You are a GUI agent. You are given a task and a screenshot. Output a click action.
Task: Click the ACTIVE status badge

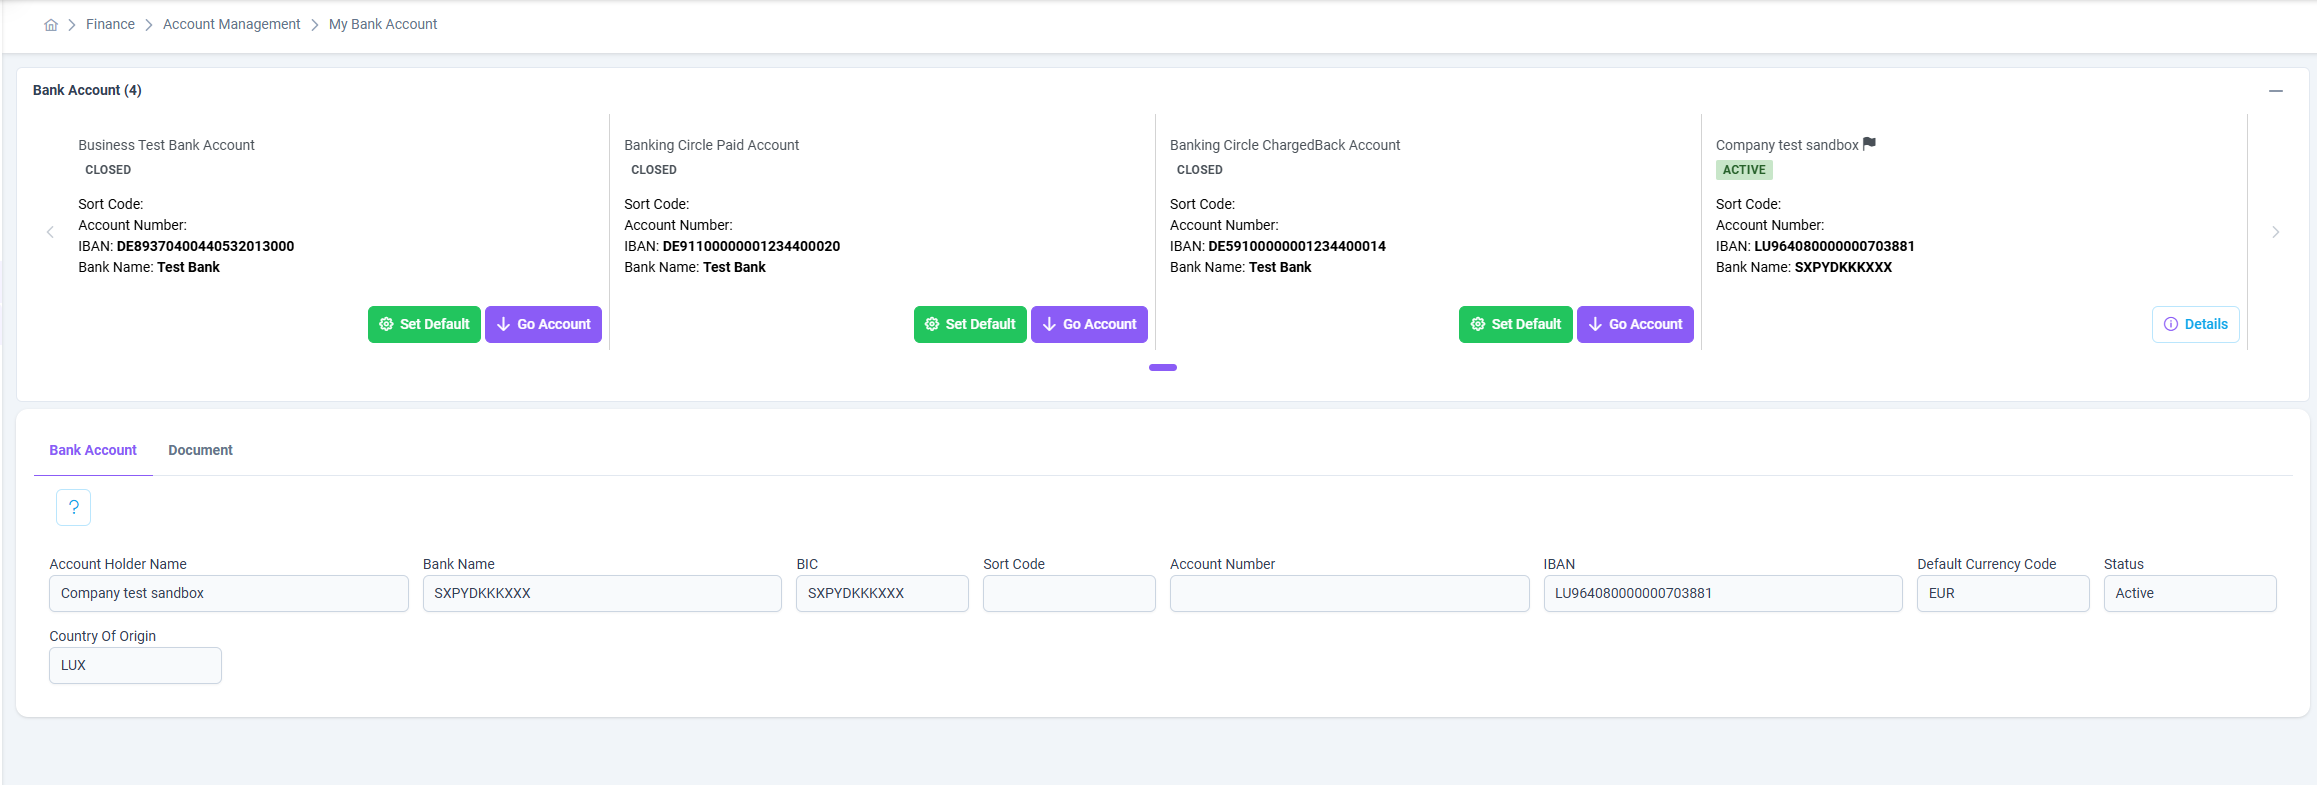click(1744, 170)
